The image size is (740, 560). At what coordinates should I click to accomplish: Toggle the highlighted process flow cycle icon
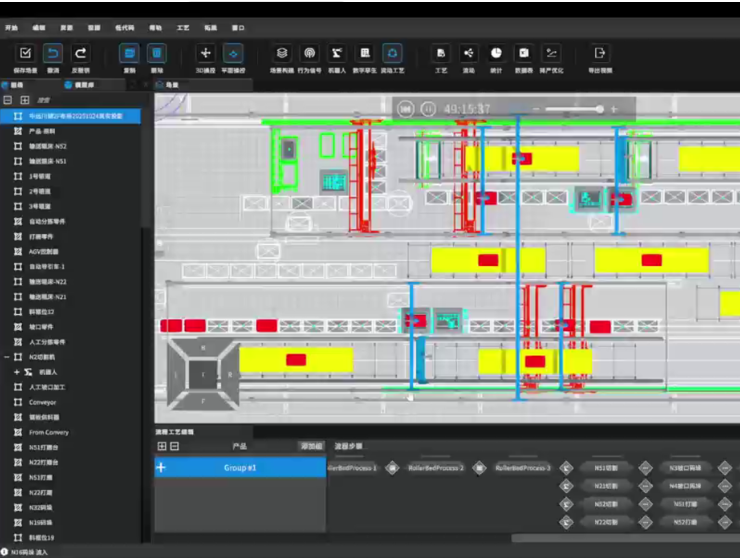pyautogui.click(x=392, y=53)
